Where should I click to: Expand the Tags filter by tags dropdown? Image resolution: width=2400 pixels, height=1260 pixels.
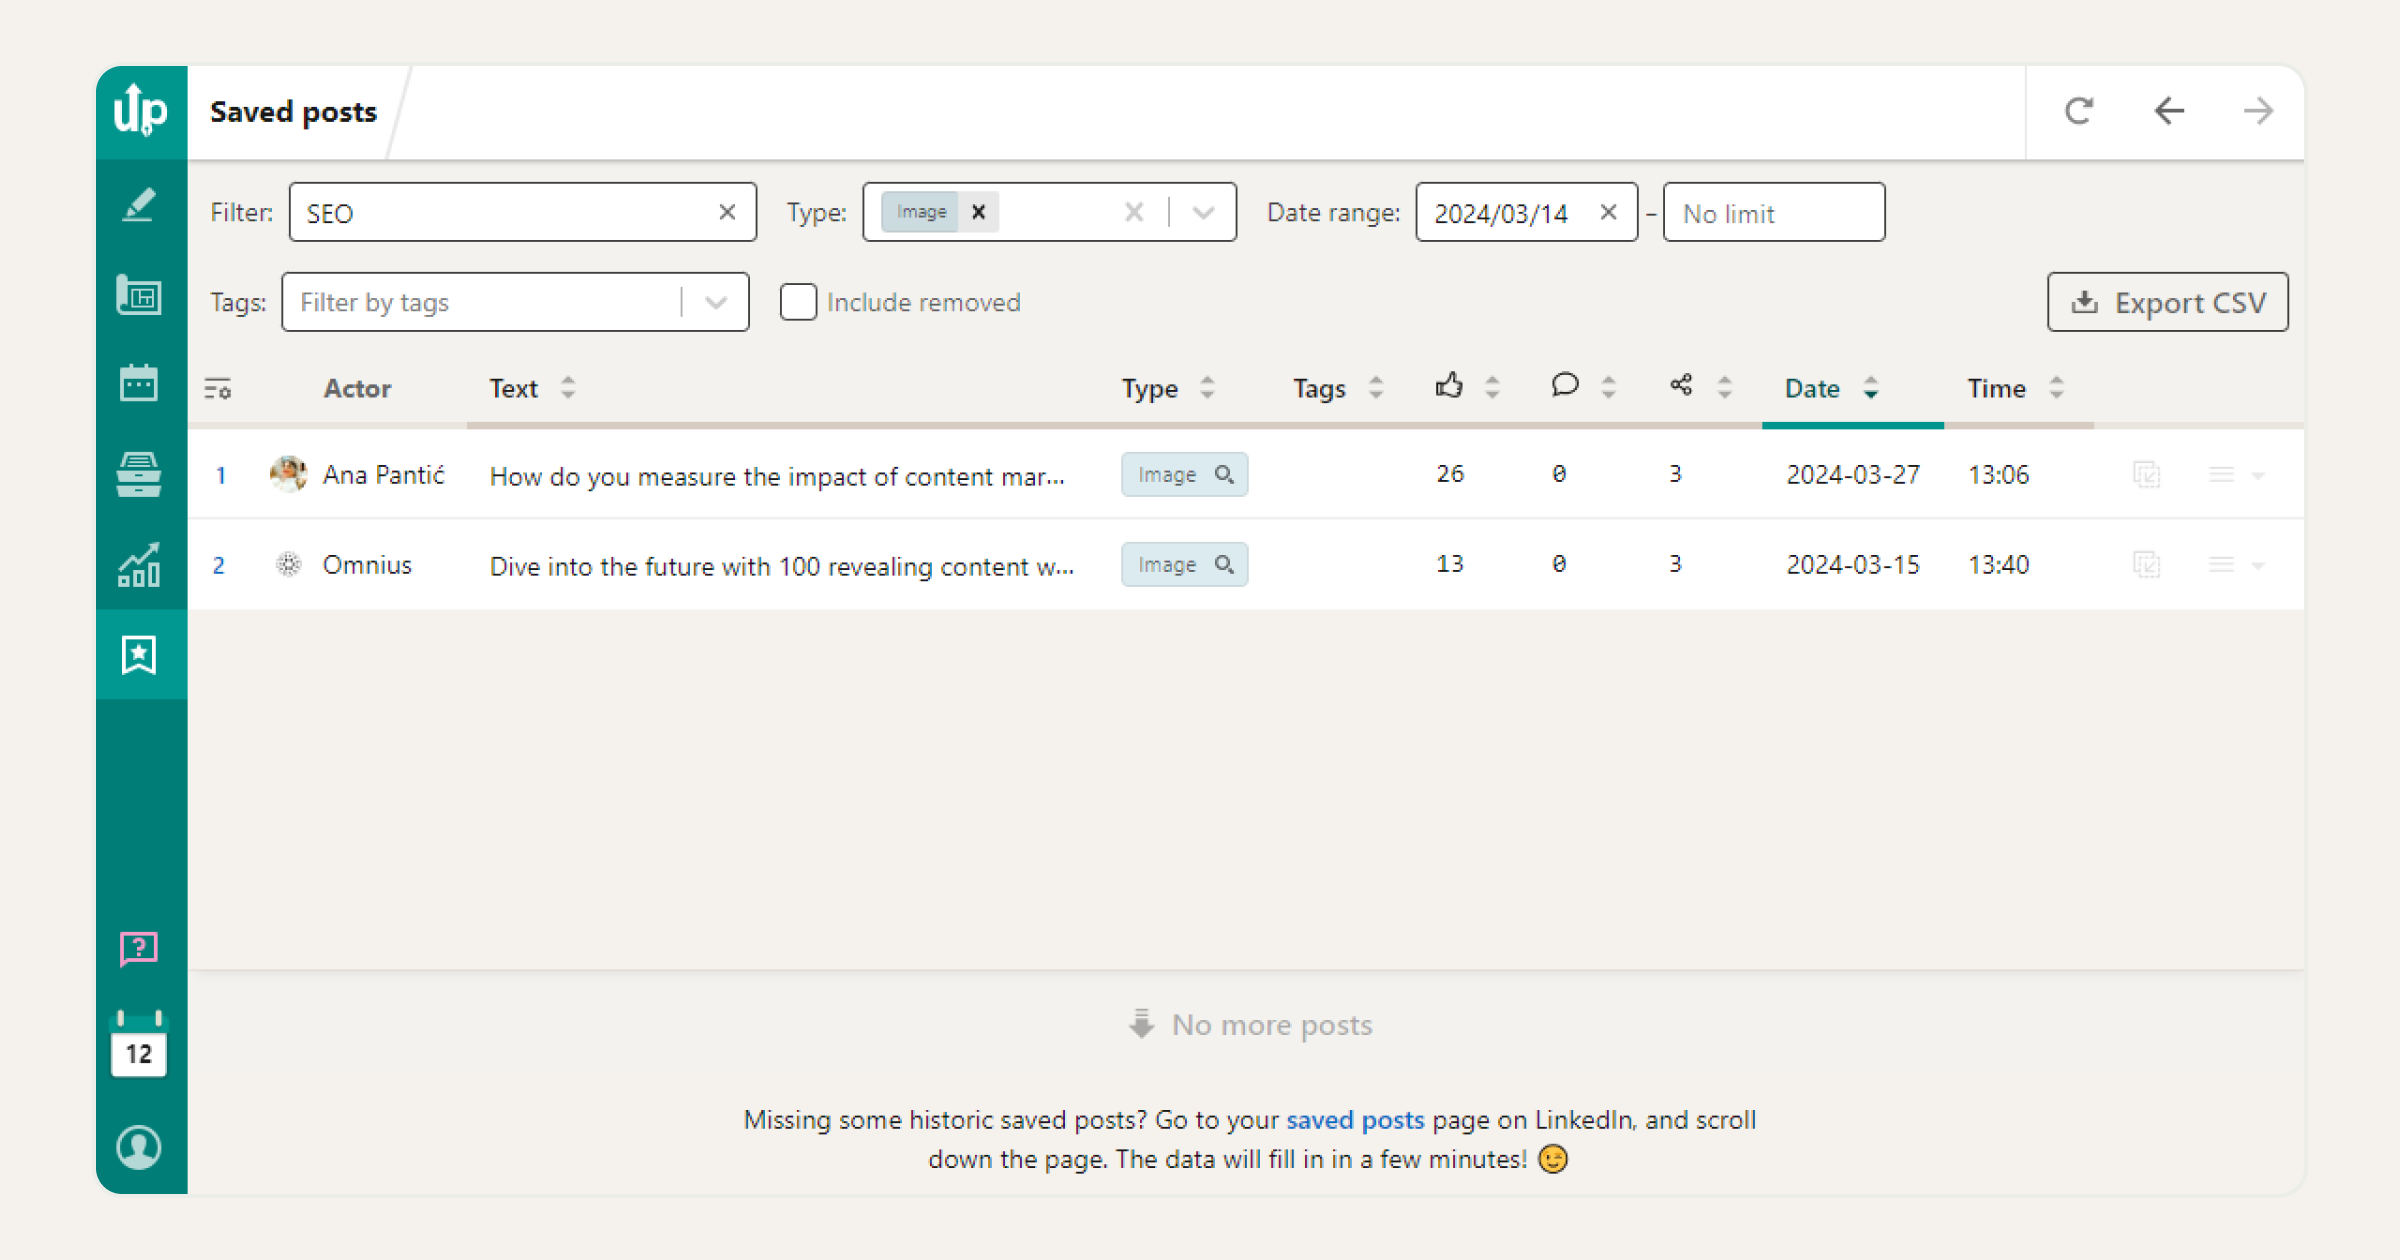[x=717, y=302]
